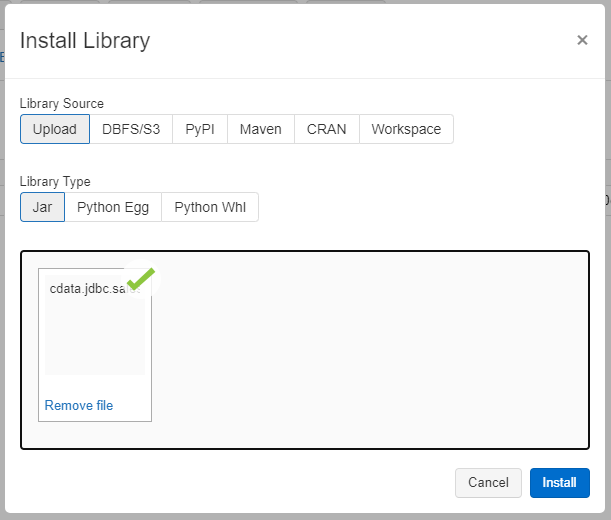Choose Workspace library source
The width and height of the screenshot is (611, 520).
(x=406, y=129)
